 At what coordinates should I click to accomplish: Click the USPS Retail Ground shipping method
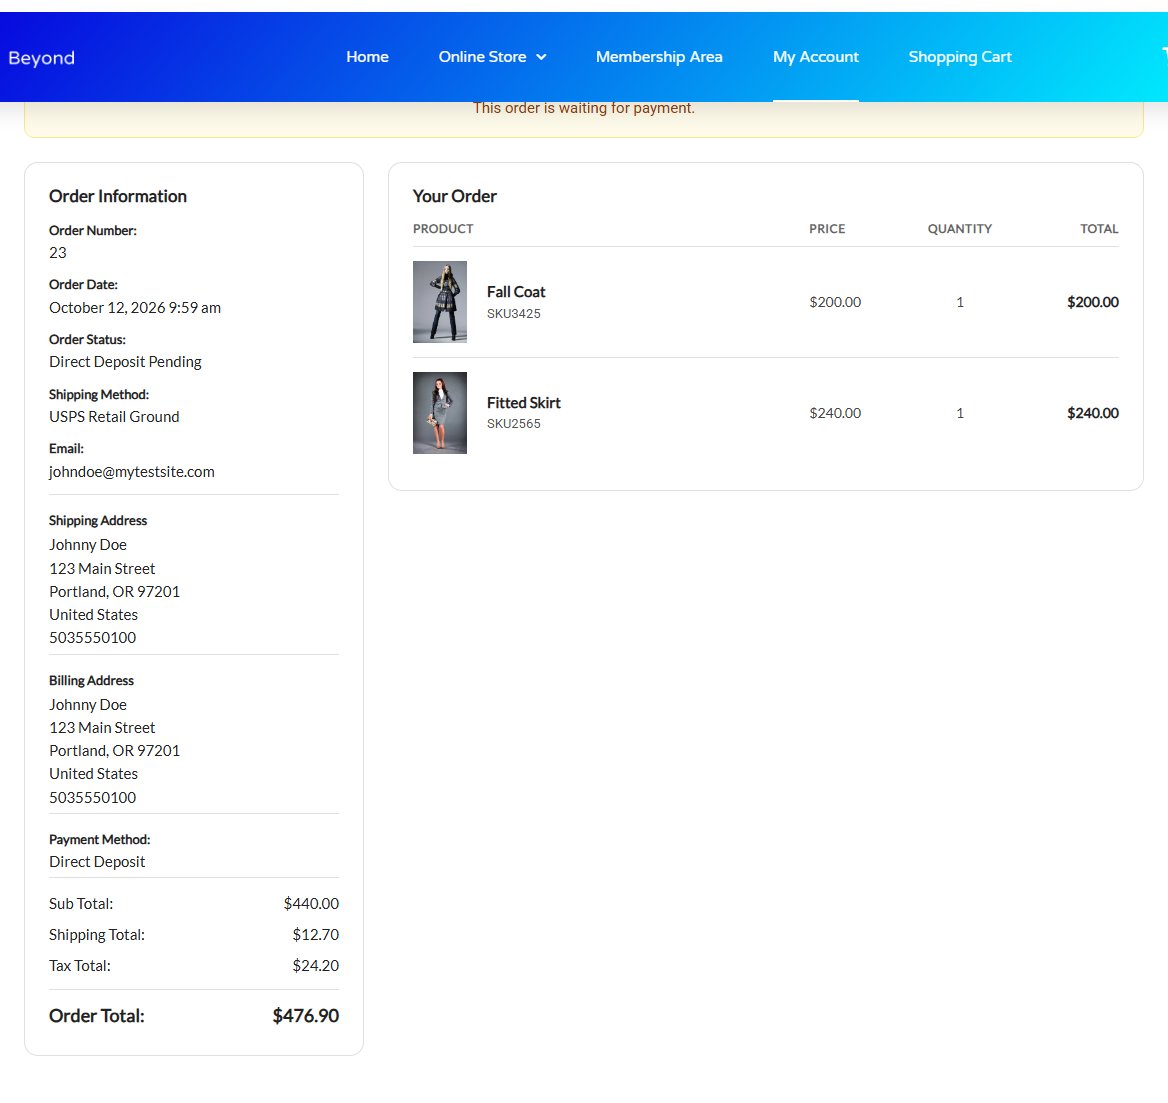(x=114, y=417)
